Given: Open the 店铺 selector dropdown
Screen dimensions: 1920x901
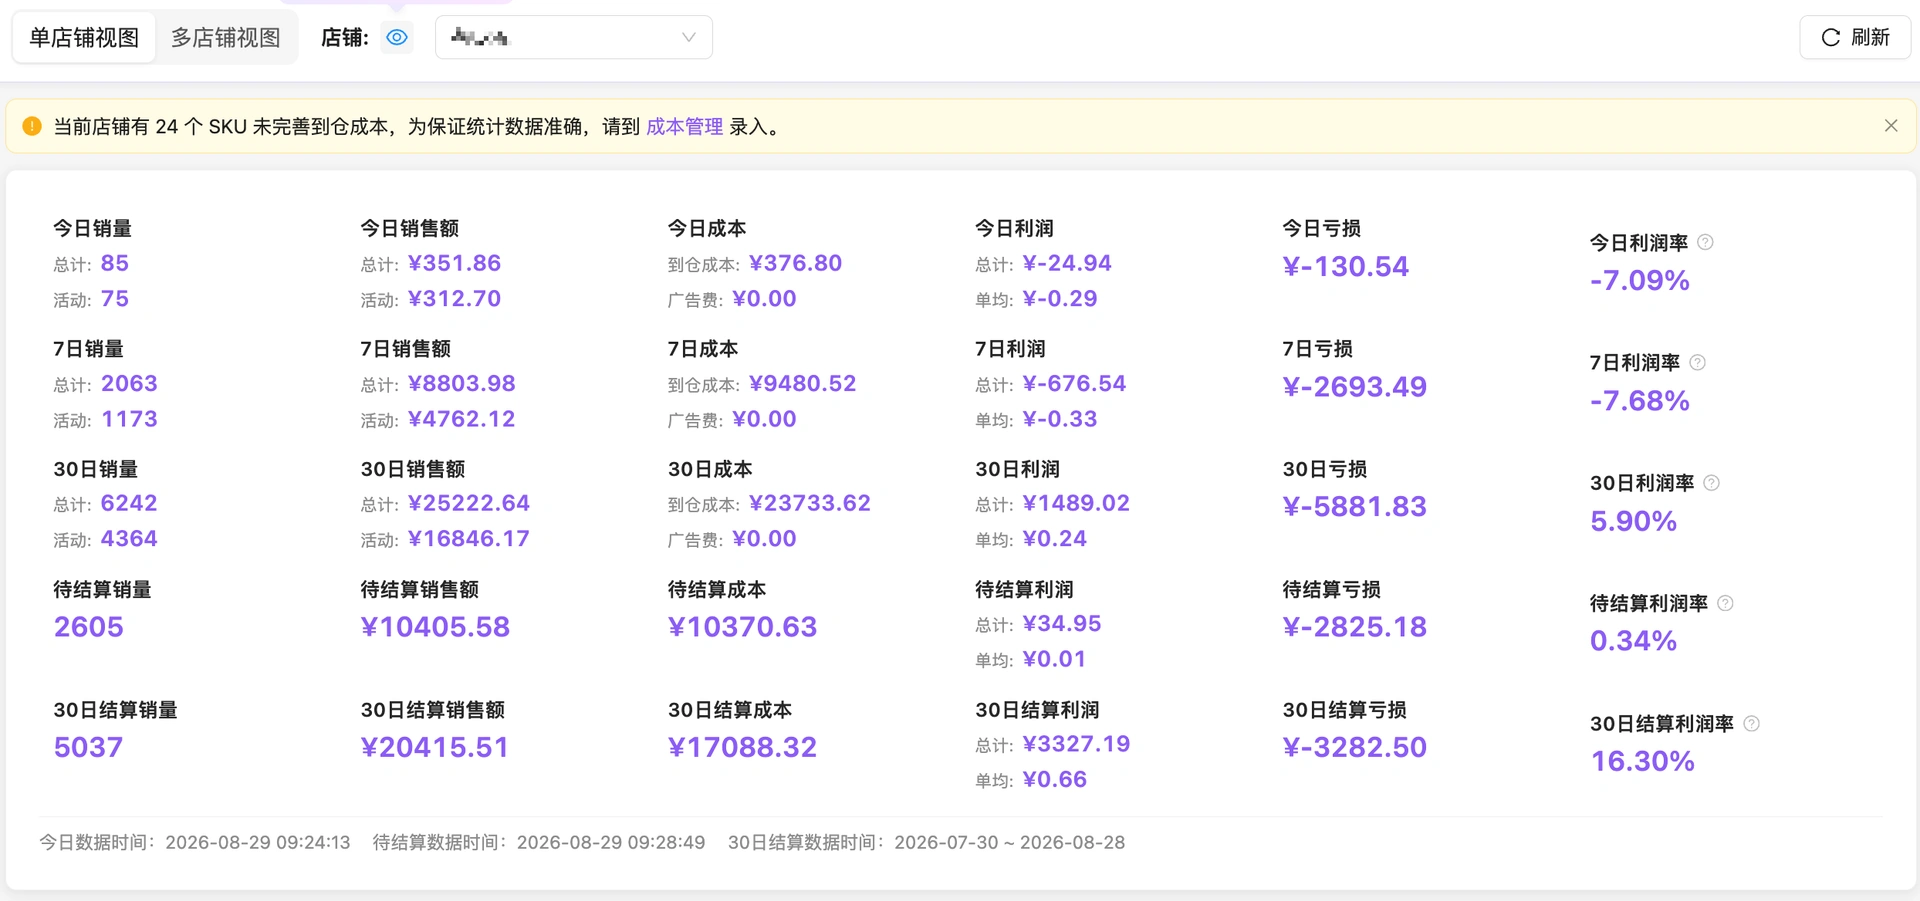Looking at the screenshot, I should 574,38.
